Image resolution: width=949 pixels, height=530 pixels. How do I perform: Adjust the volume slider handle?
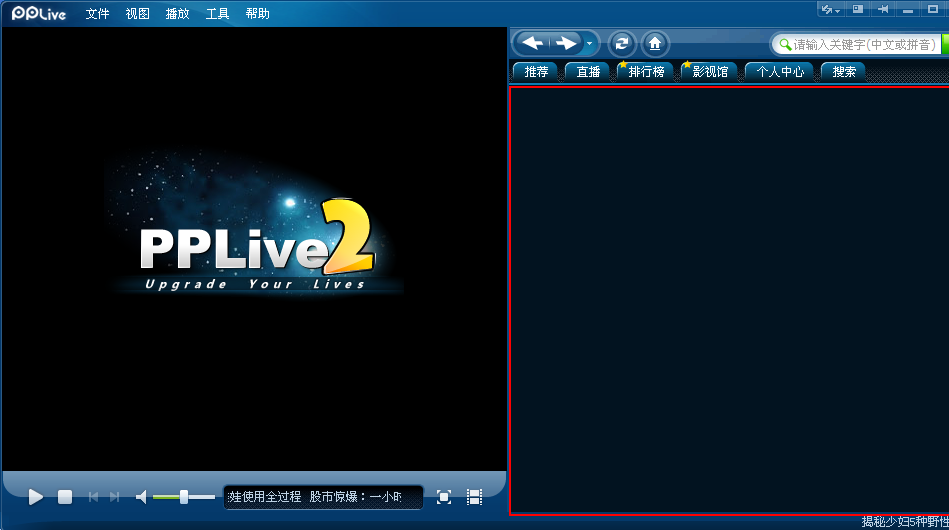[183, 497]
